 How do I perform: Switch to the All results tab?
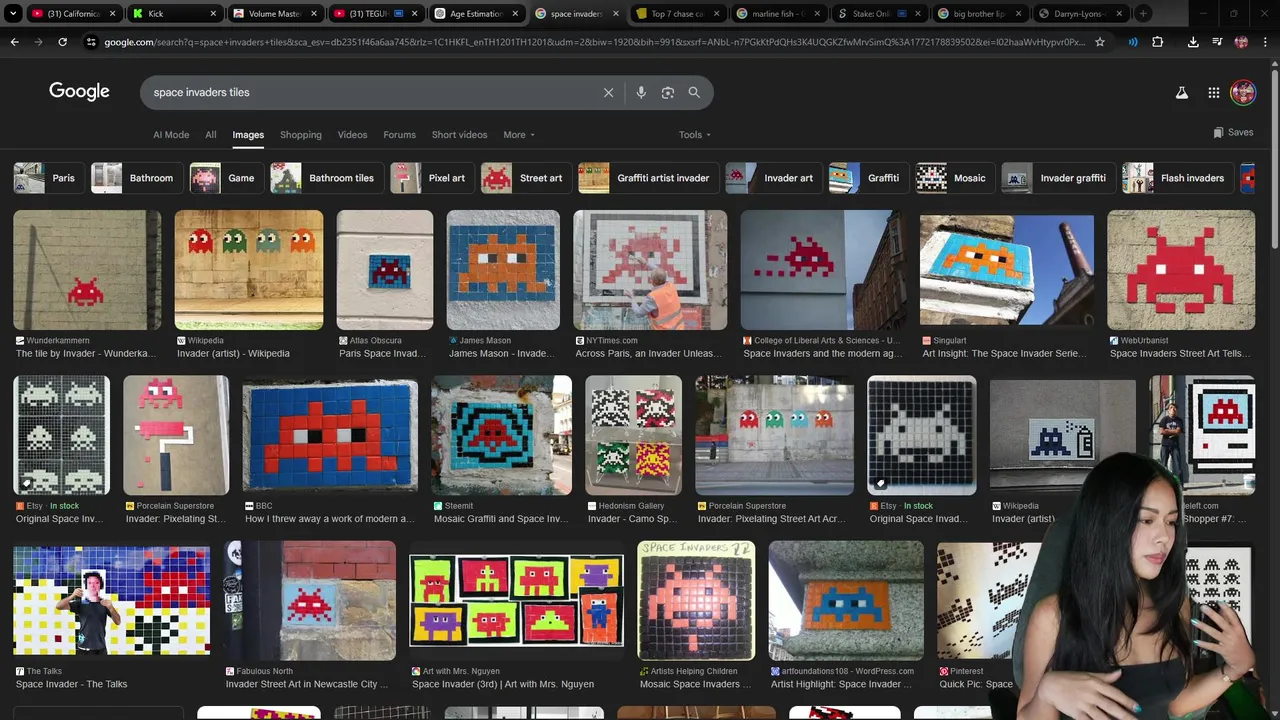pos(211,135)
